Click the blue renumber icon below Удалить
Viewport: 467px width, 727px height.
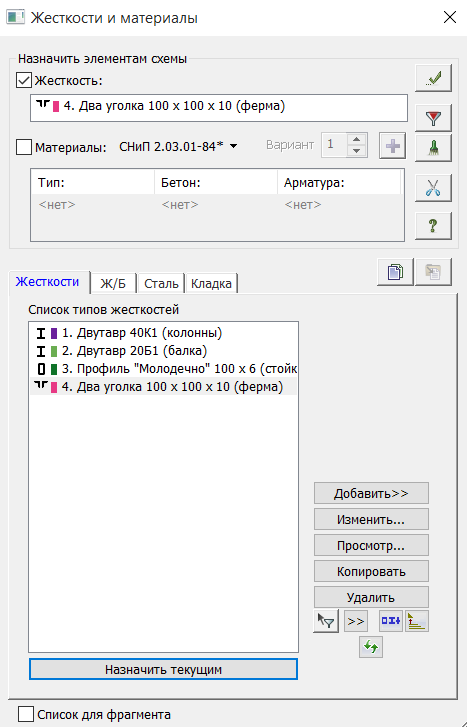[x=391, y=621]
